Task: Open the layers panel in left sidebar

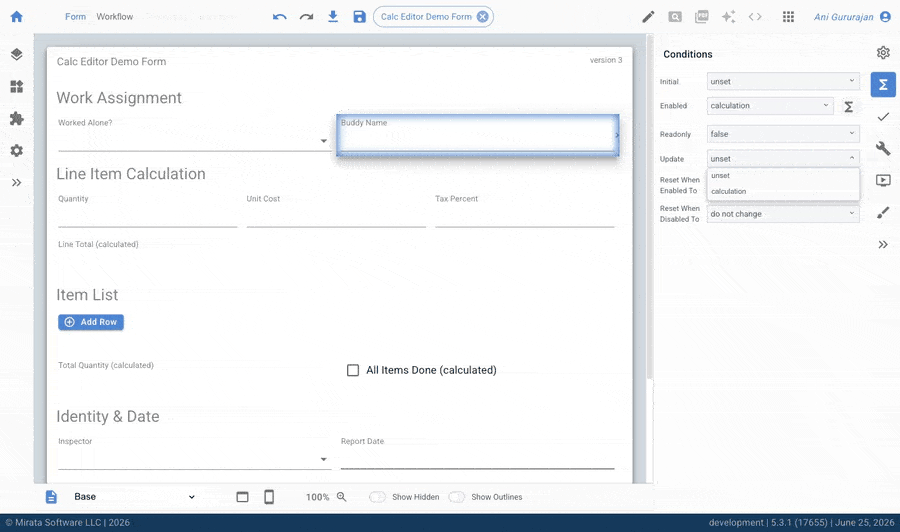Action: click(17, 55)
